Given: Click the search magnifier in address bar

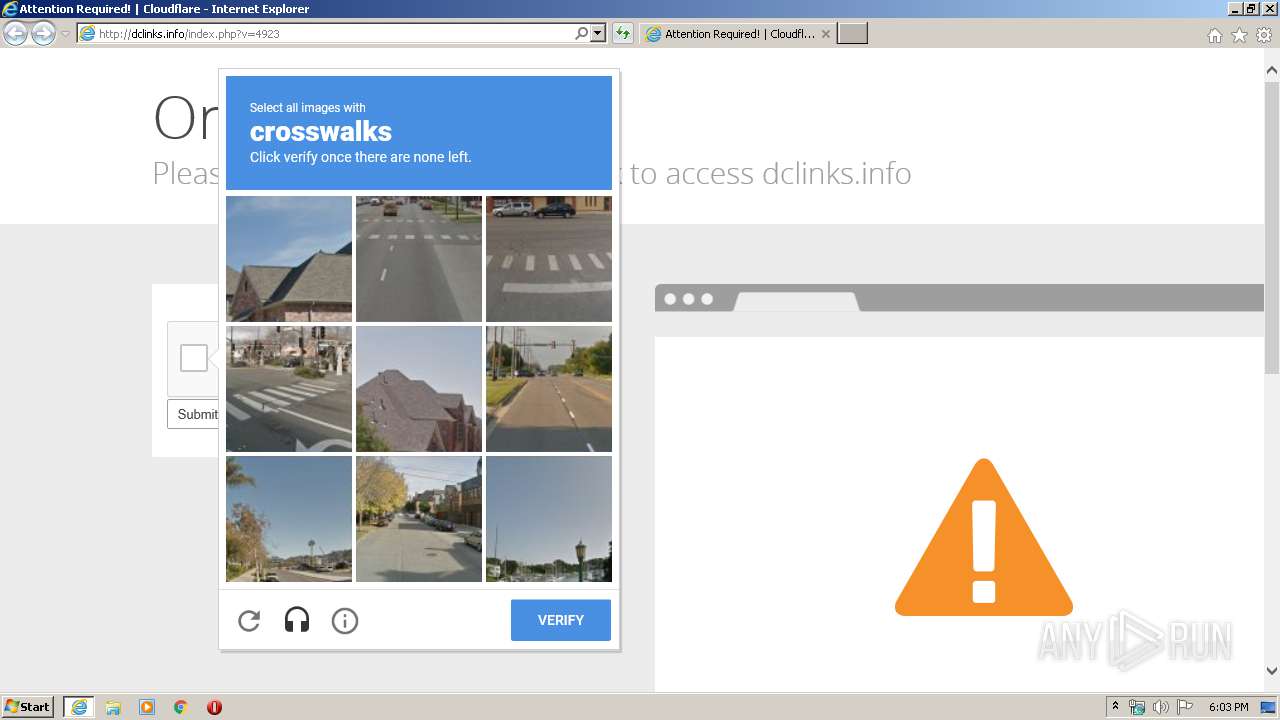Looking at the screenshot, I should click(x=582, y=34).
